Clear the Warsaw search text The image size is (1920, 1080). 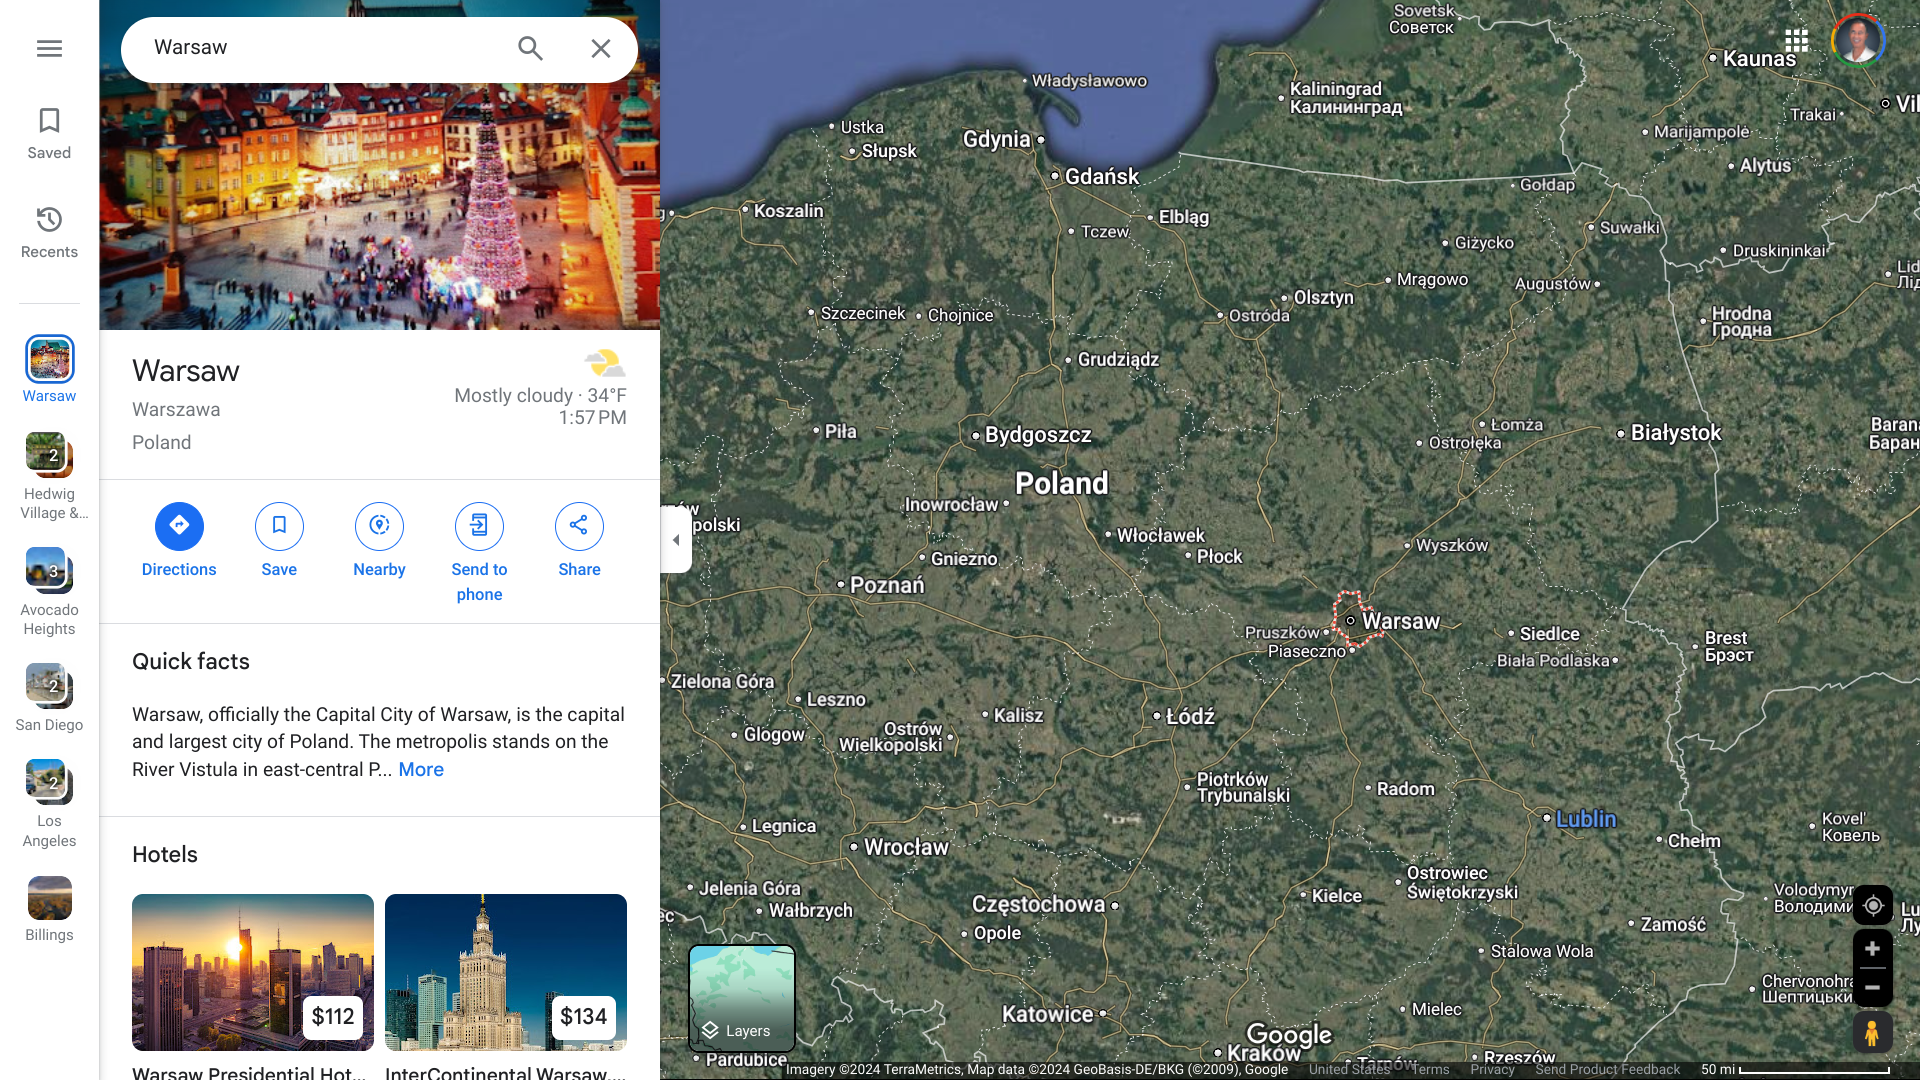point(600,48)
